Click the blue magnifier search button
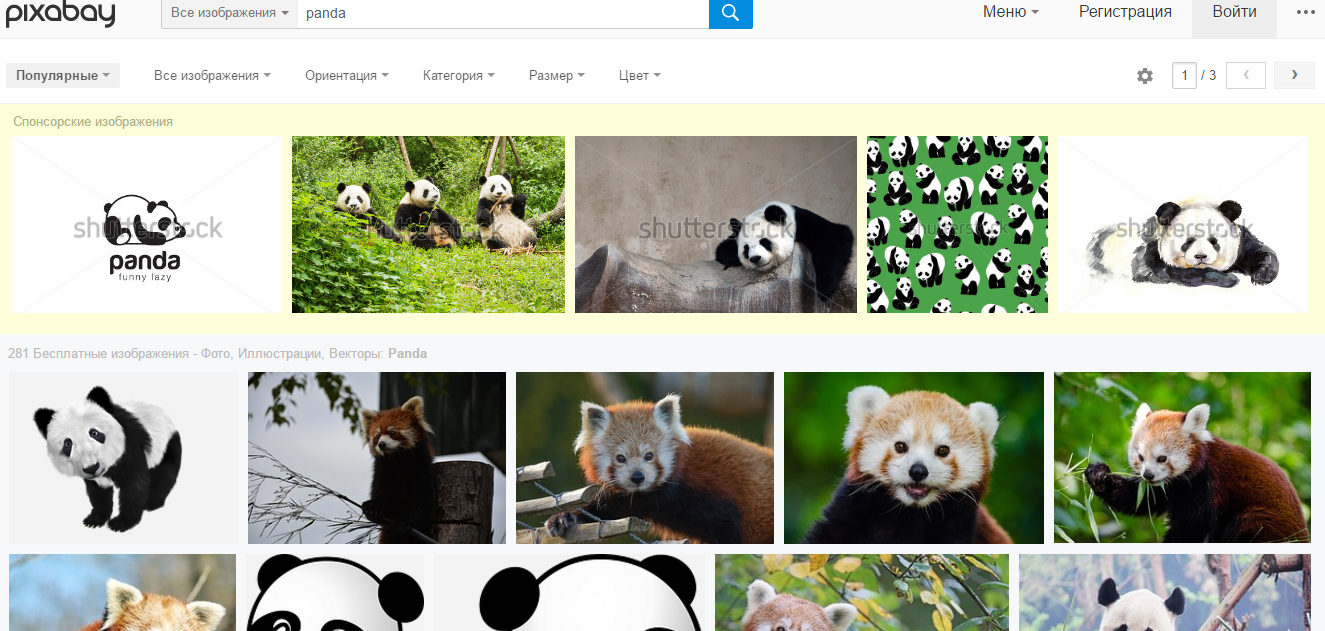This screenshot has height=631, width=1325. [730, 13]
